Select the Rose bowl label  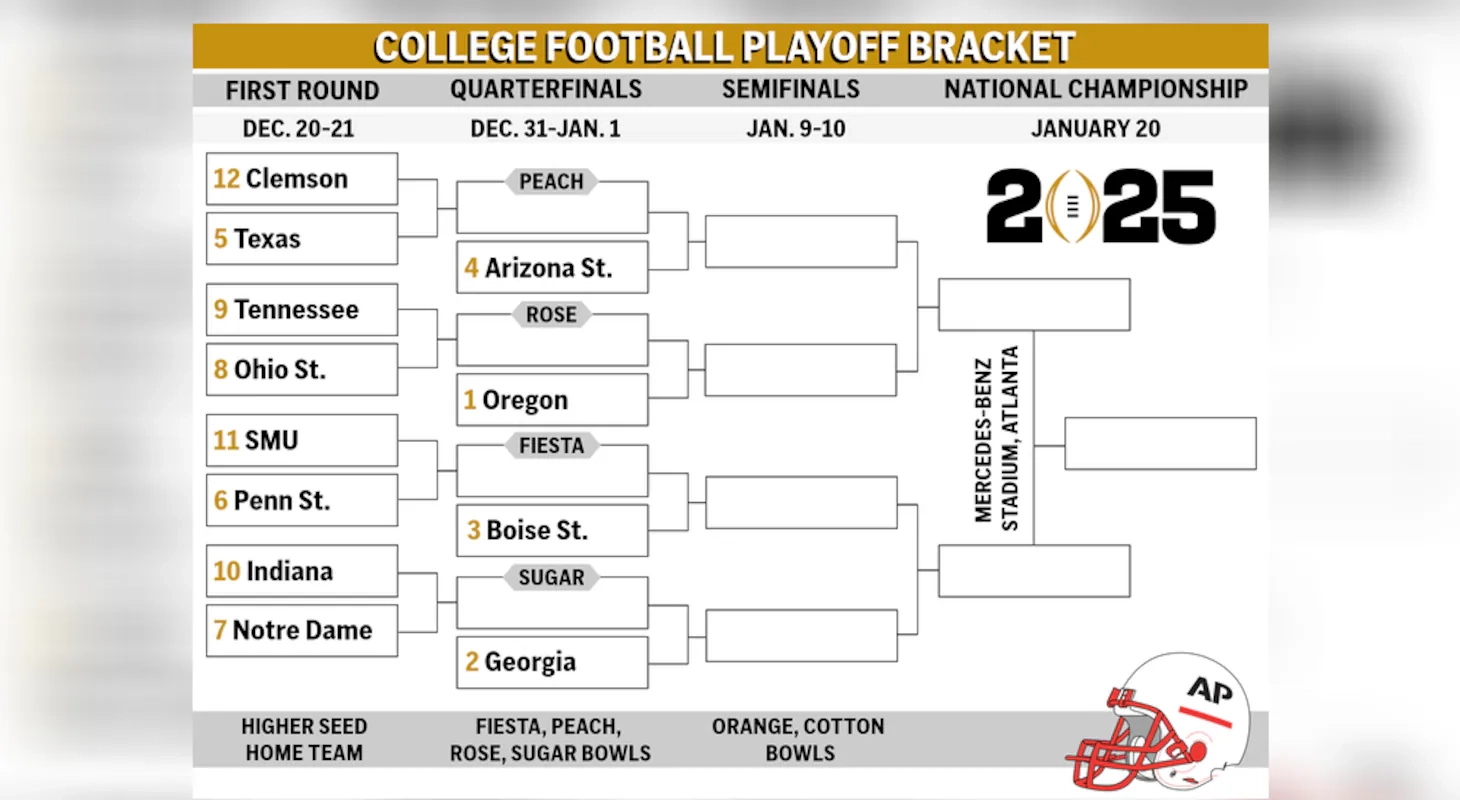pyautogui.click(x=551, y=314)
